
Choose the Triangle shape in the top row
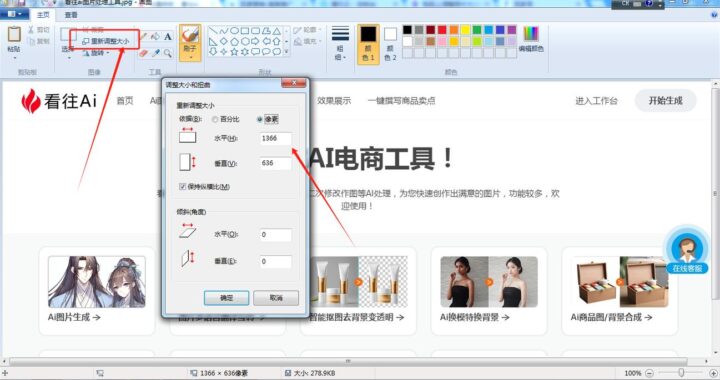tap(276, 31)
